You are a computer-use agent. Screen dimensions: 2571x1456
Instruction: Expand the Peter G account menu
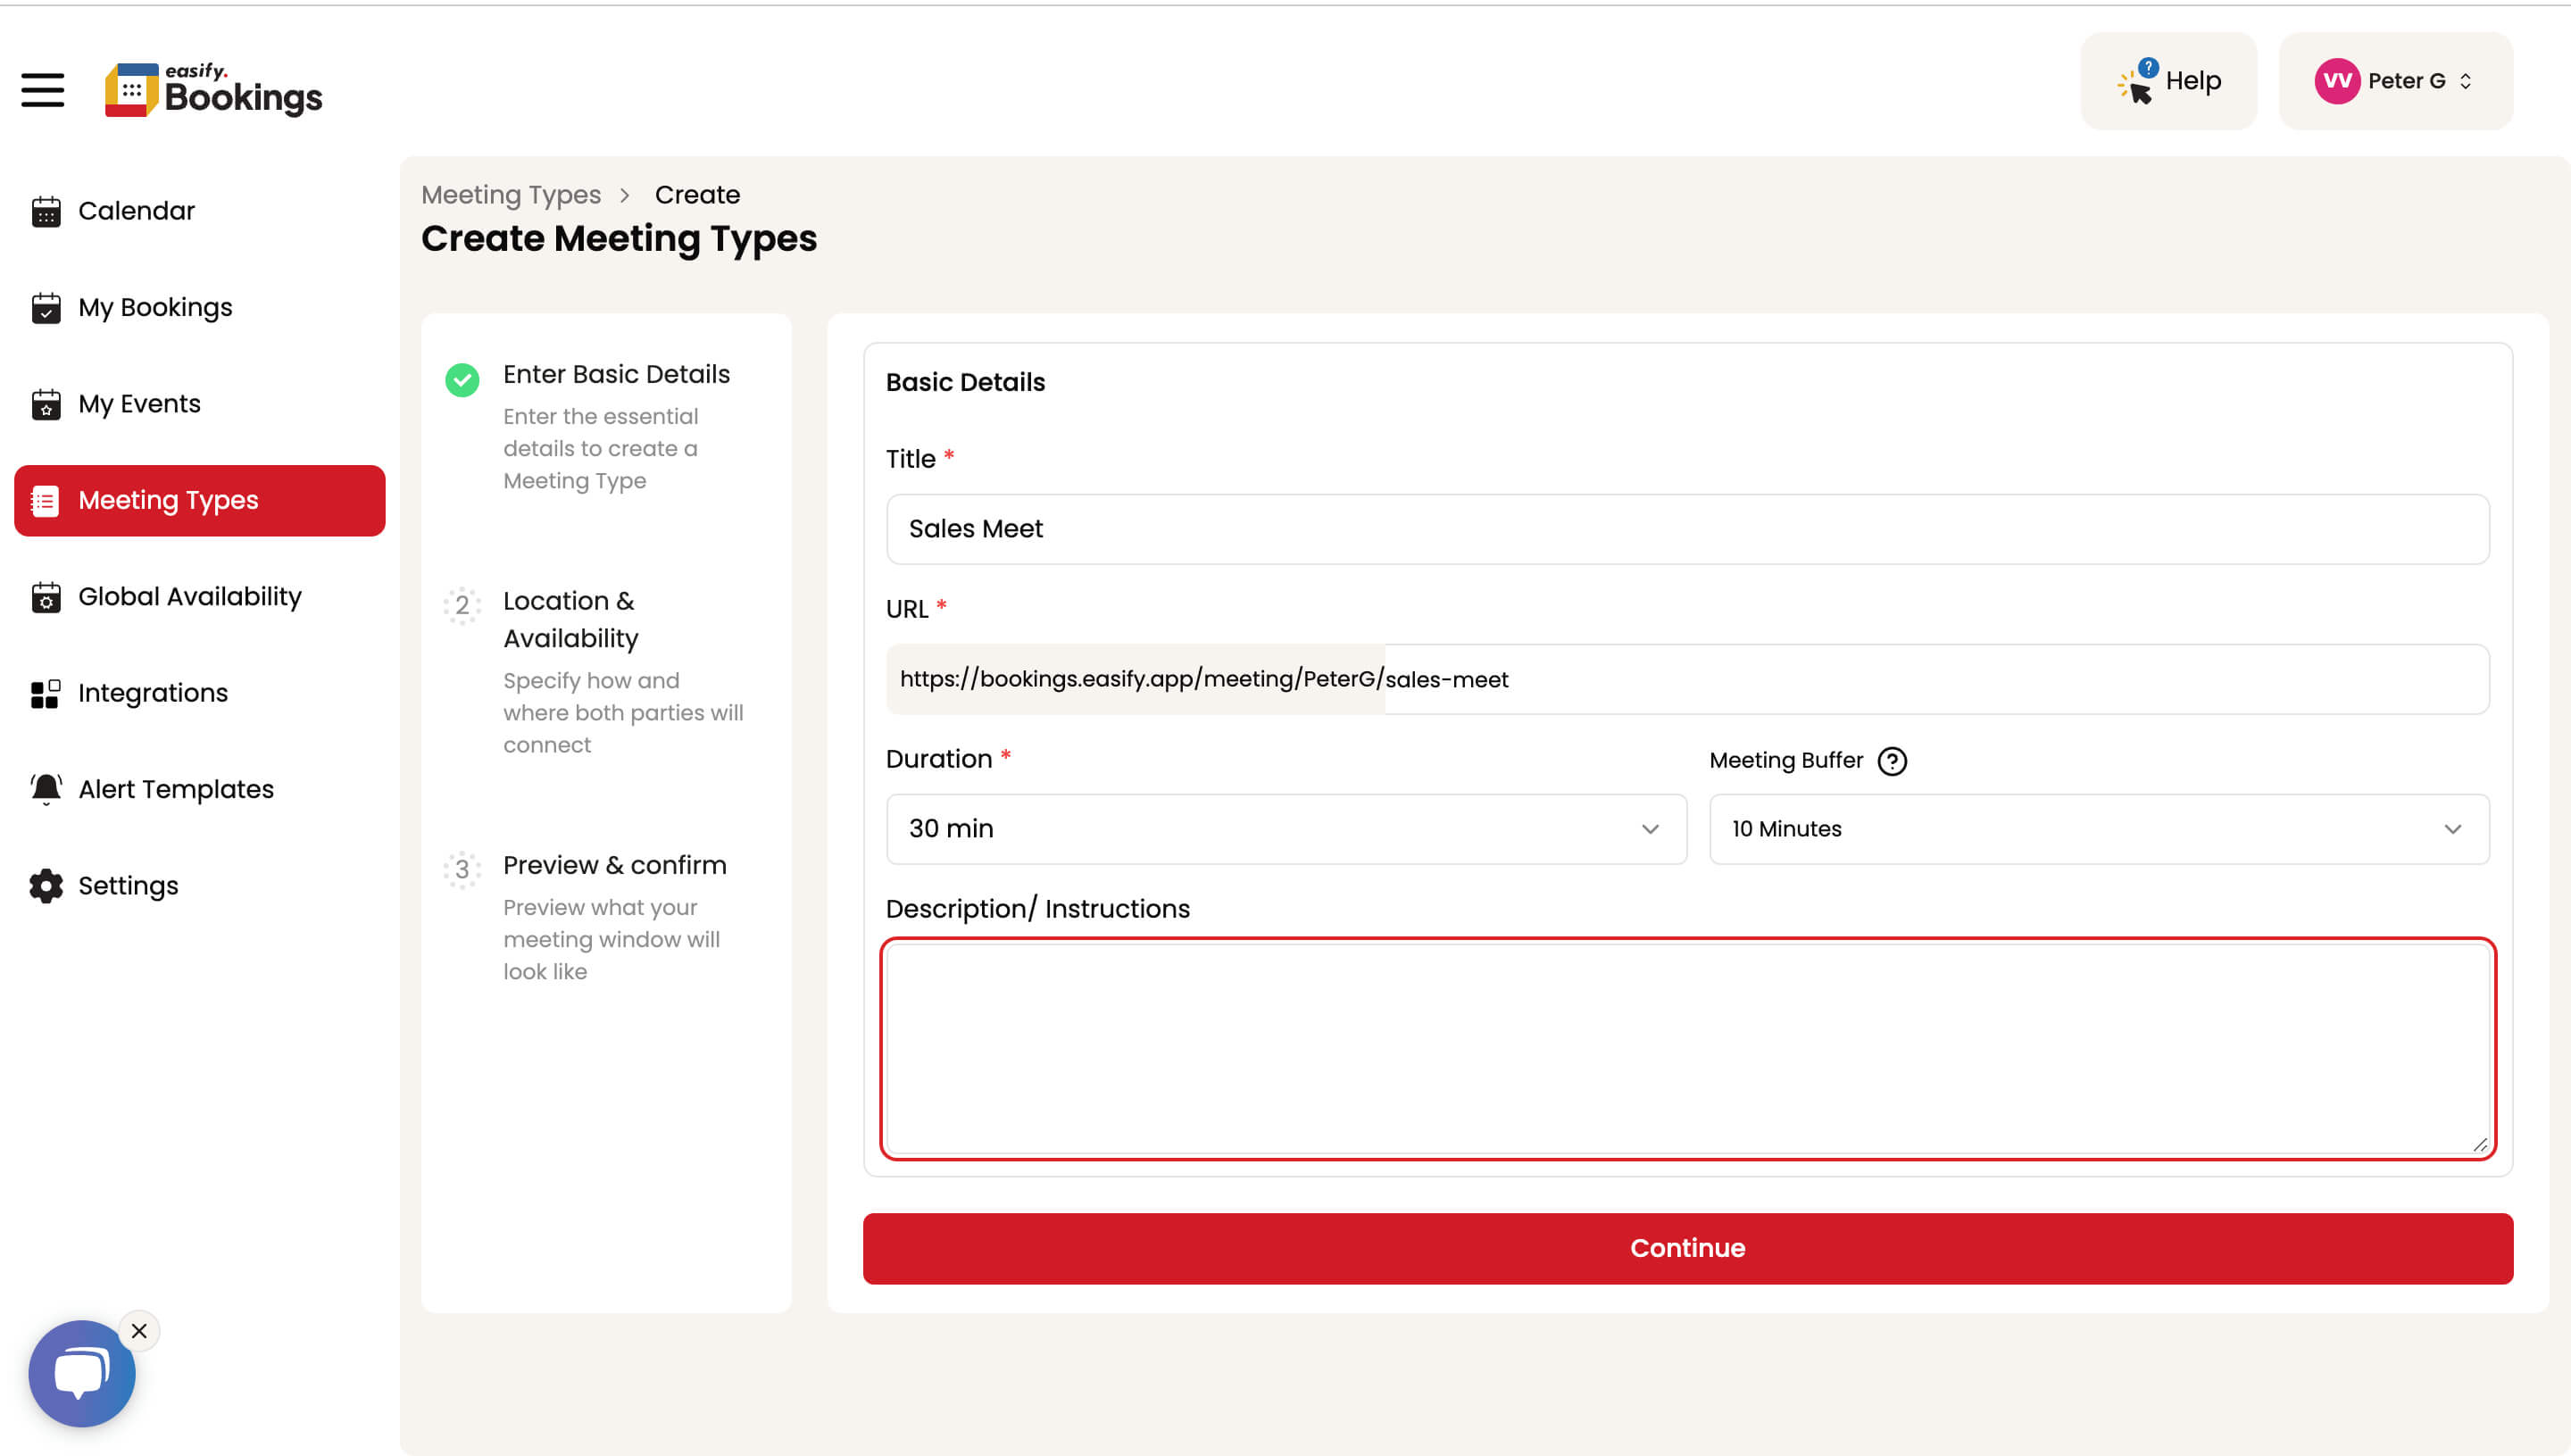2395,81
